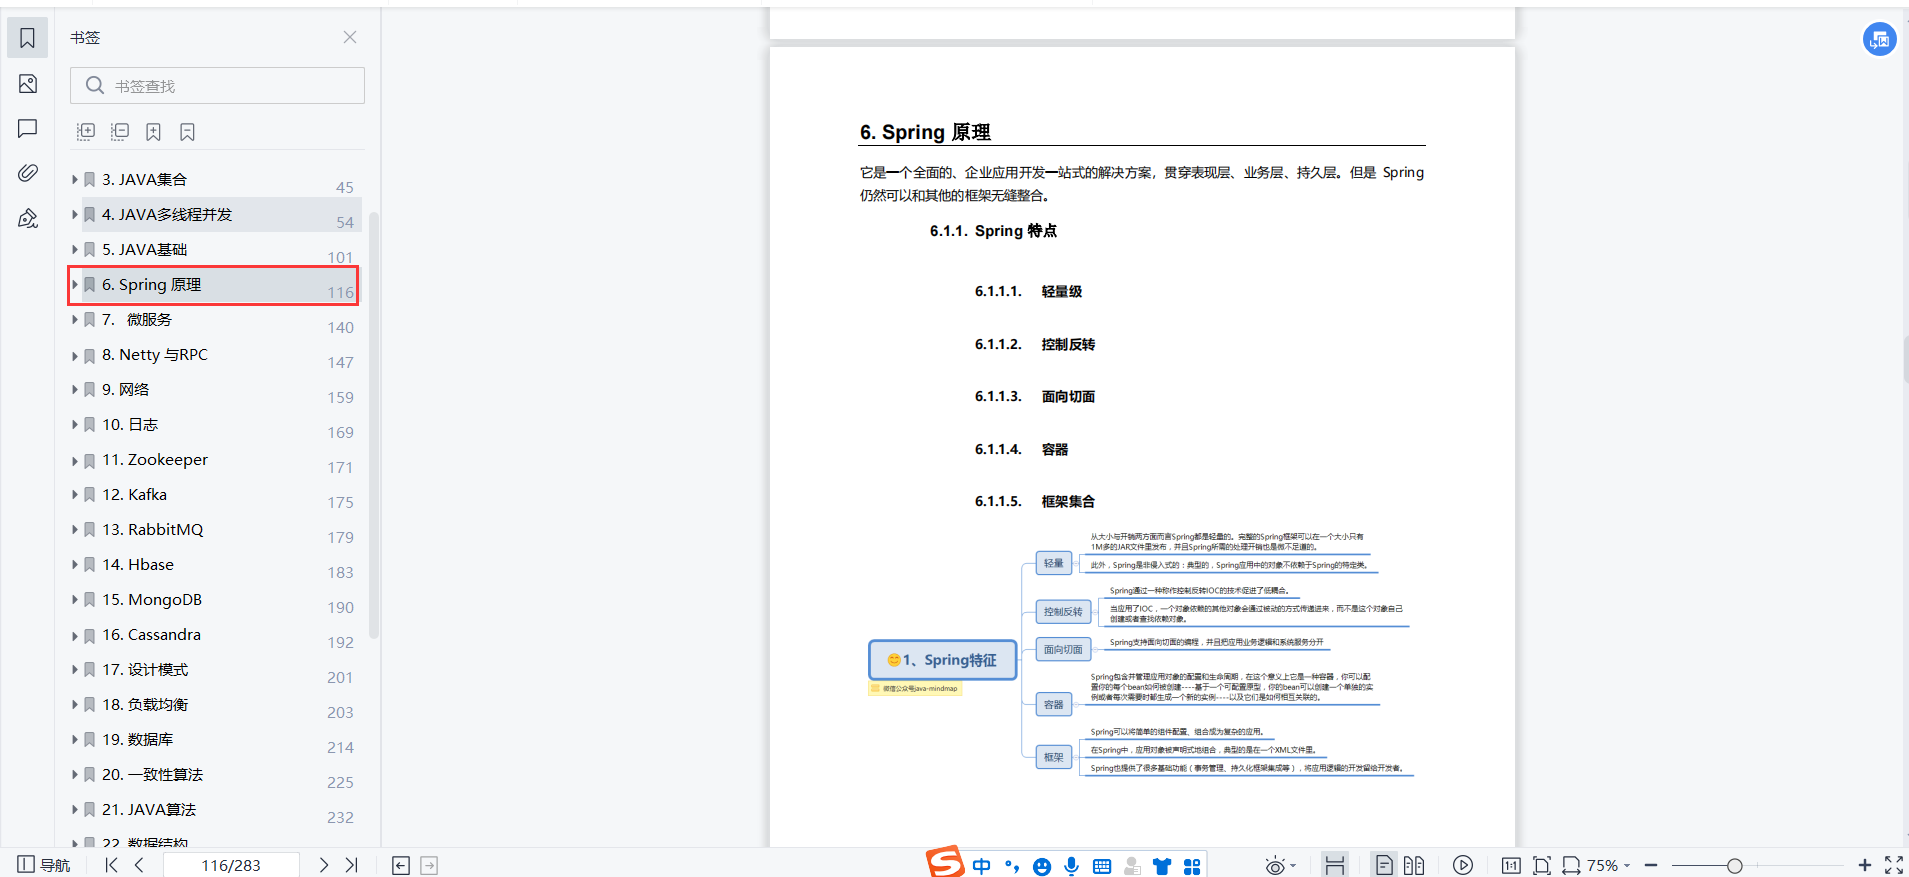The width and height of the screenshot is (1909, 877).
Task: Toggle Chinese input mode 中 icon
Action: pyautogui.click(x=982, y=866)
